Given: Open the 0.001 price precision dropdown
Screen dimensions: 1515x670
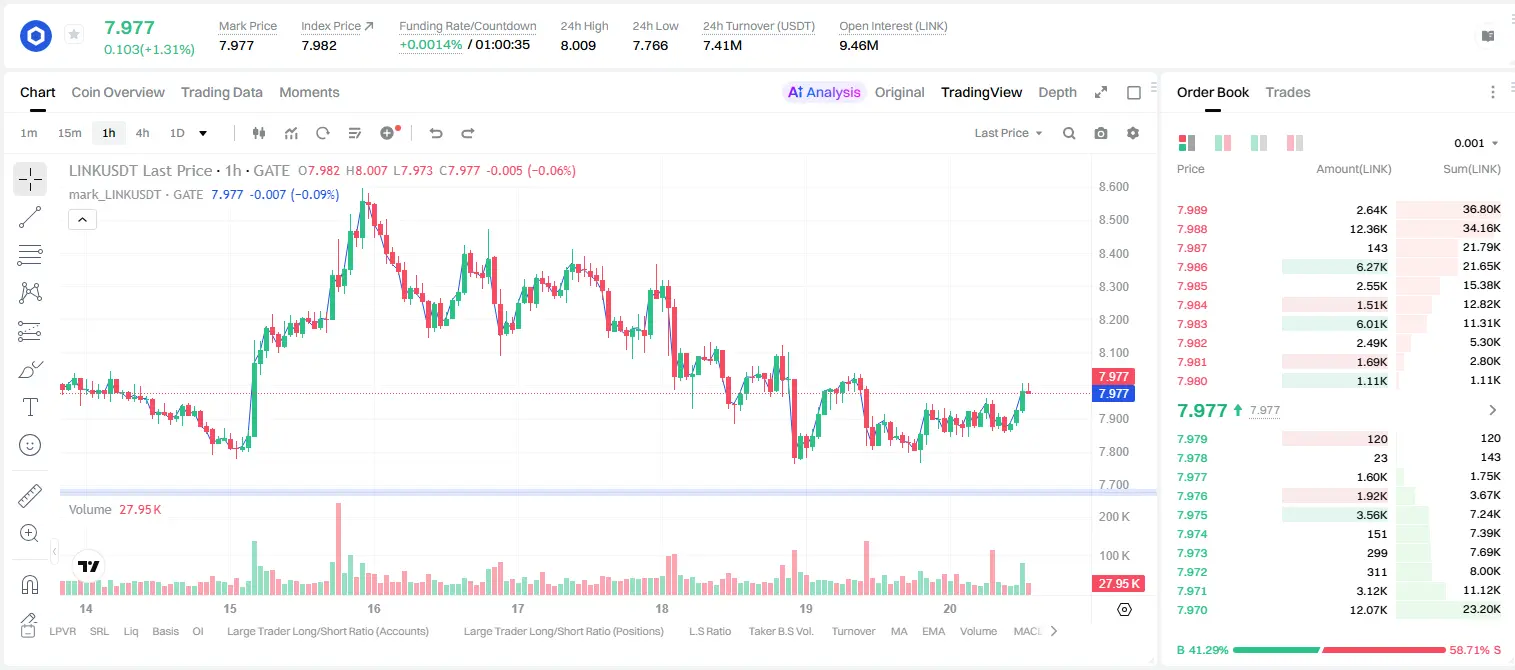Looking at the screenshot, I should [1476, 143].
